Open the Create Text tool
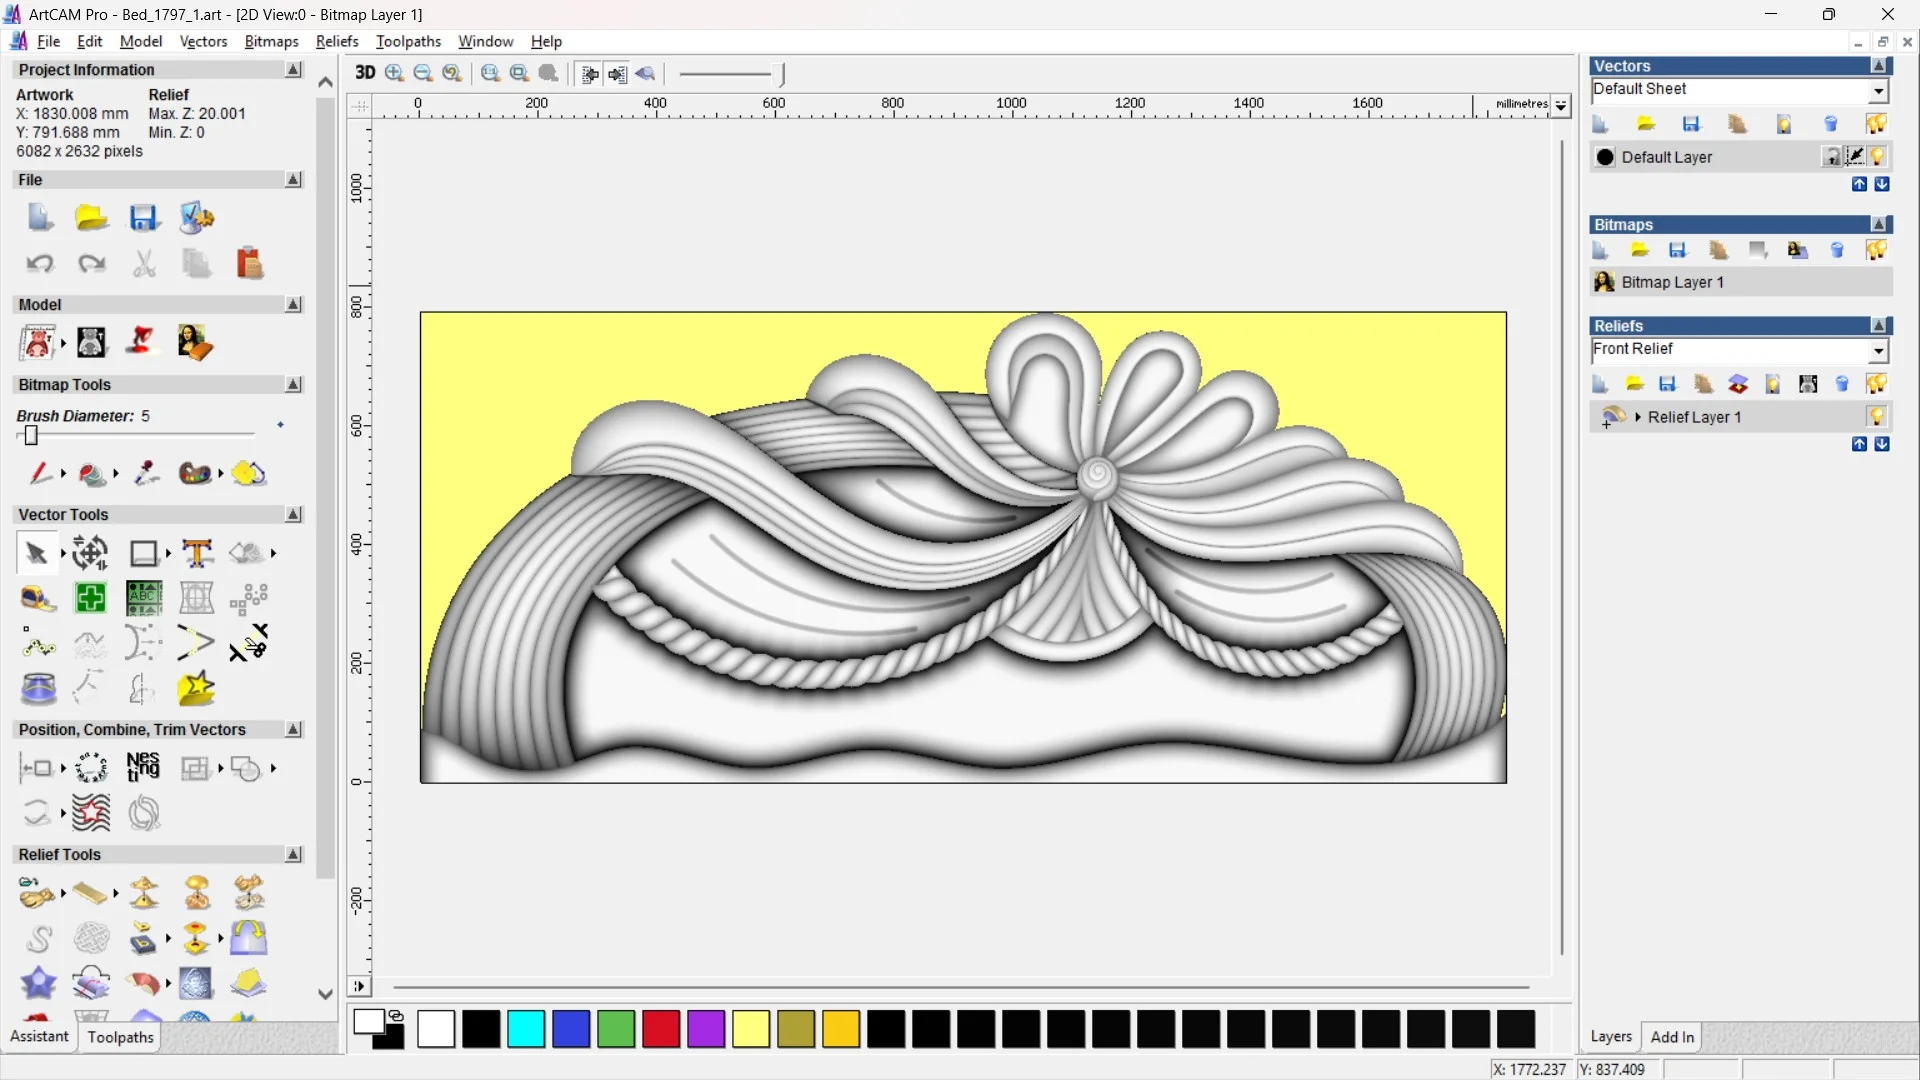The image size is (1920, 1080). (197, 553)
